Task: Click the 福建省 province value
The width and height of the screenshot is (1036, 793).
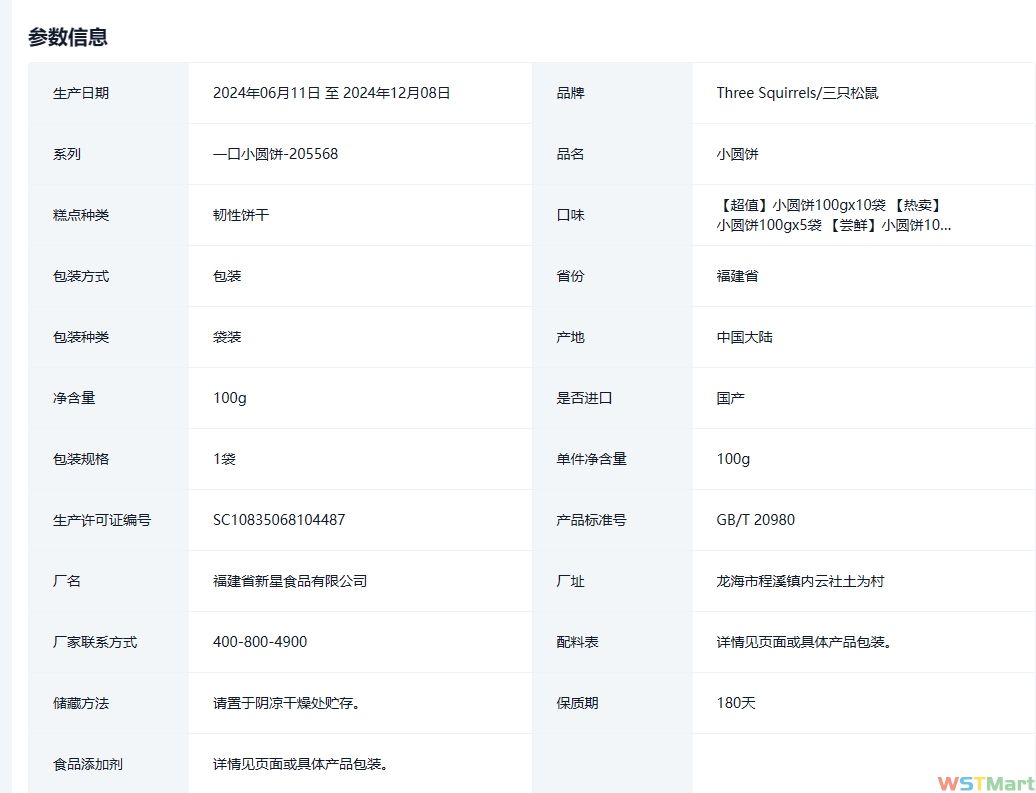Action: click(737, 276)
